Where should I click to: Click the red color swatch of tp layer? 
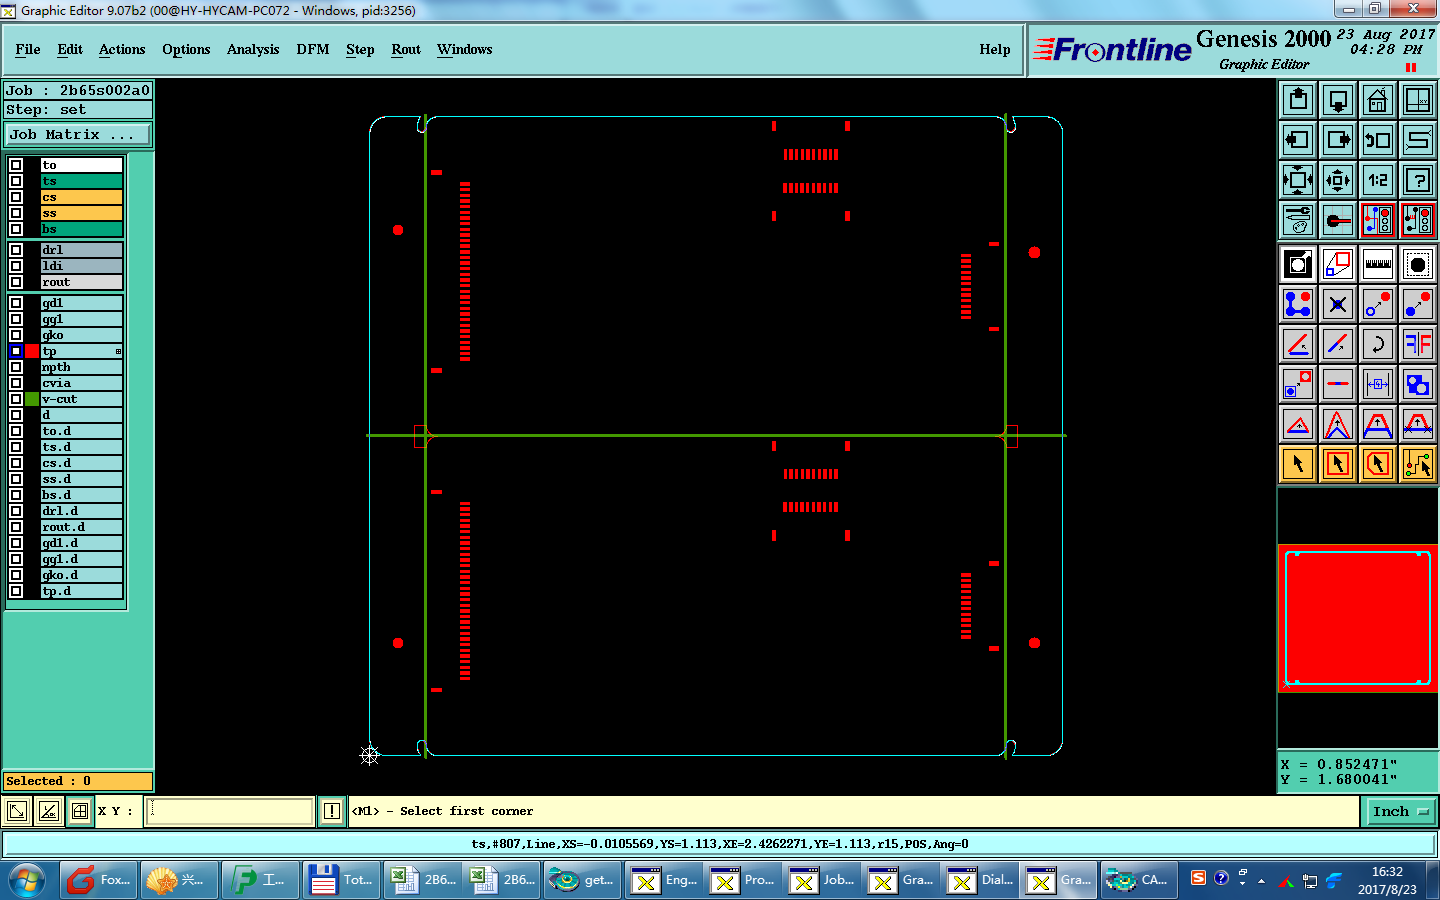[x=32, y=351]
